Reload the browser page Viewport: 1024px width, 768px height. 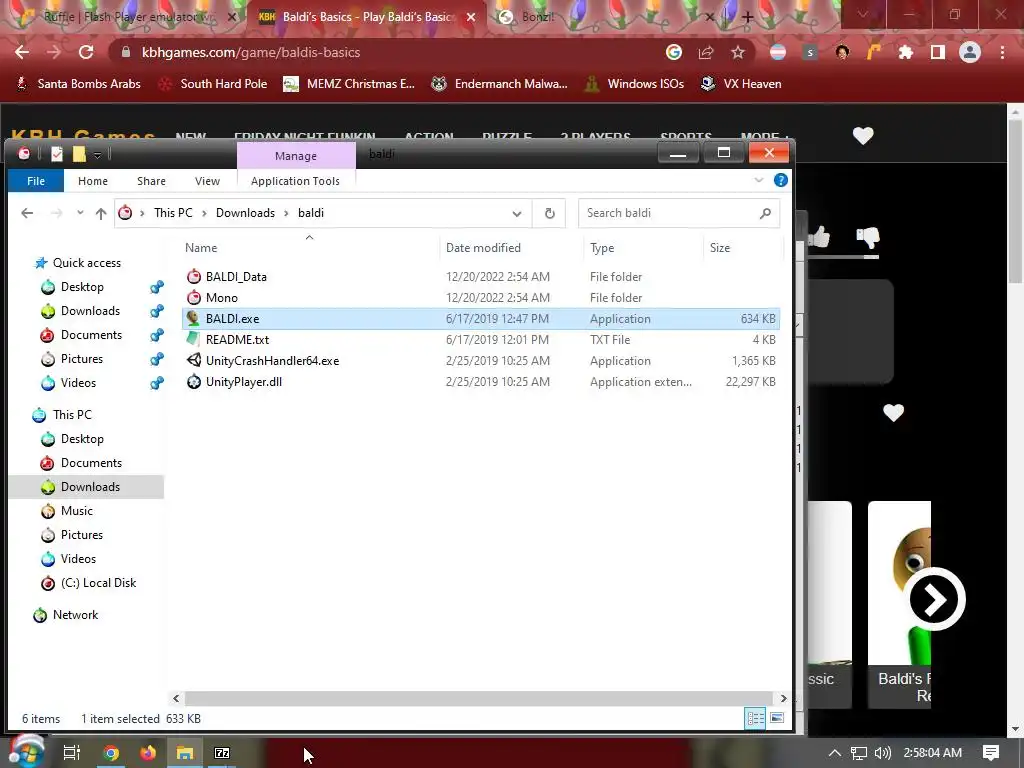pyautogui.click(x=86, y=52)
